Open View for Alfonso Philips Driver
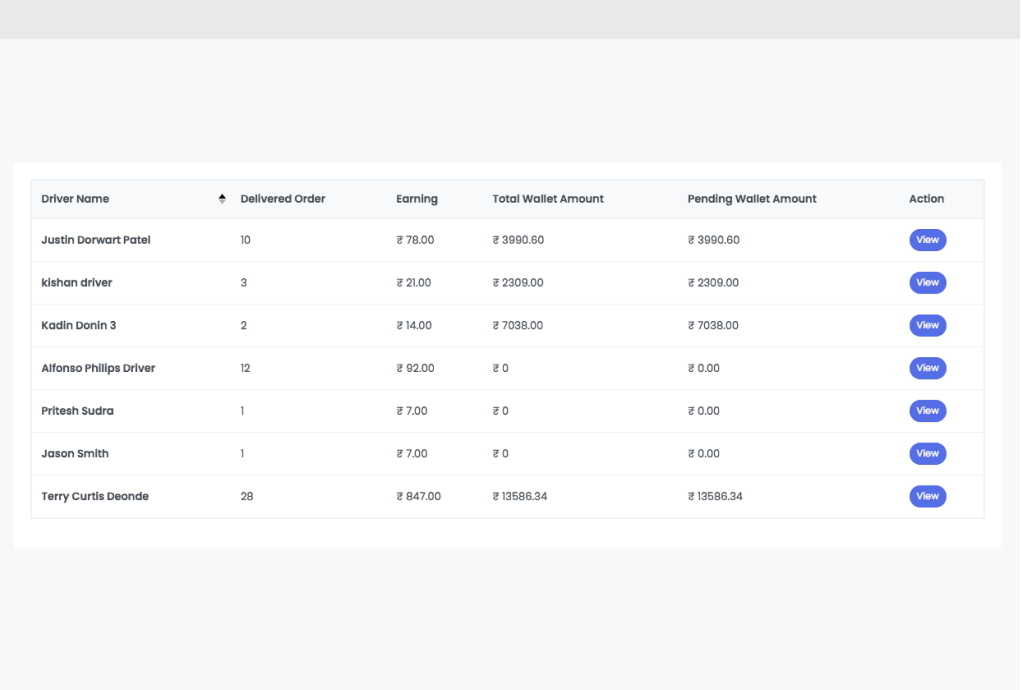1021x690 pixels. coord(927,368)
